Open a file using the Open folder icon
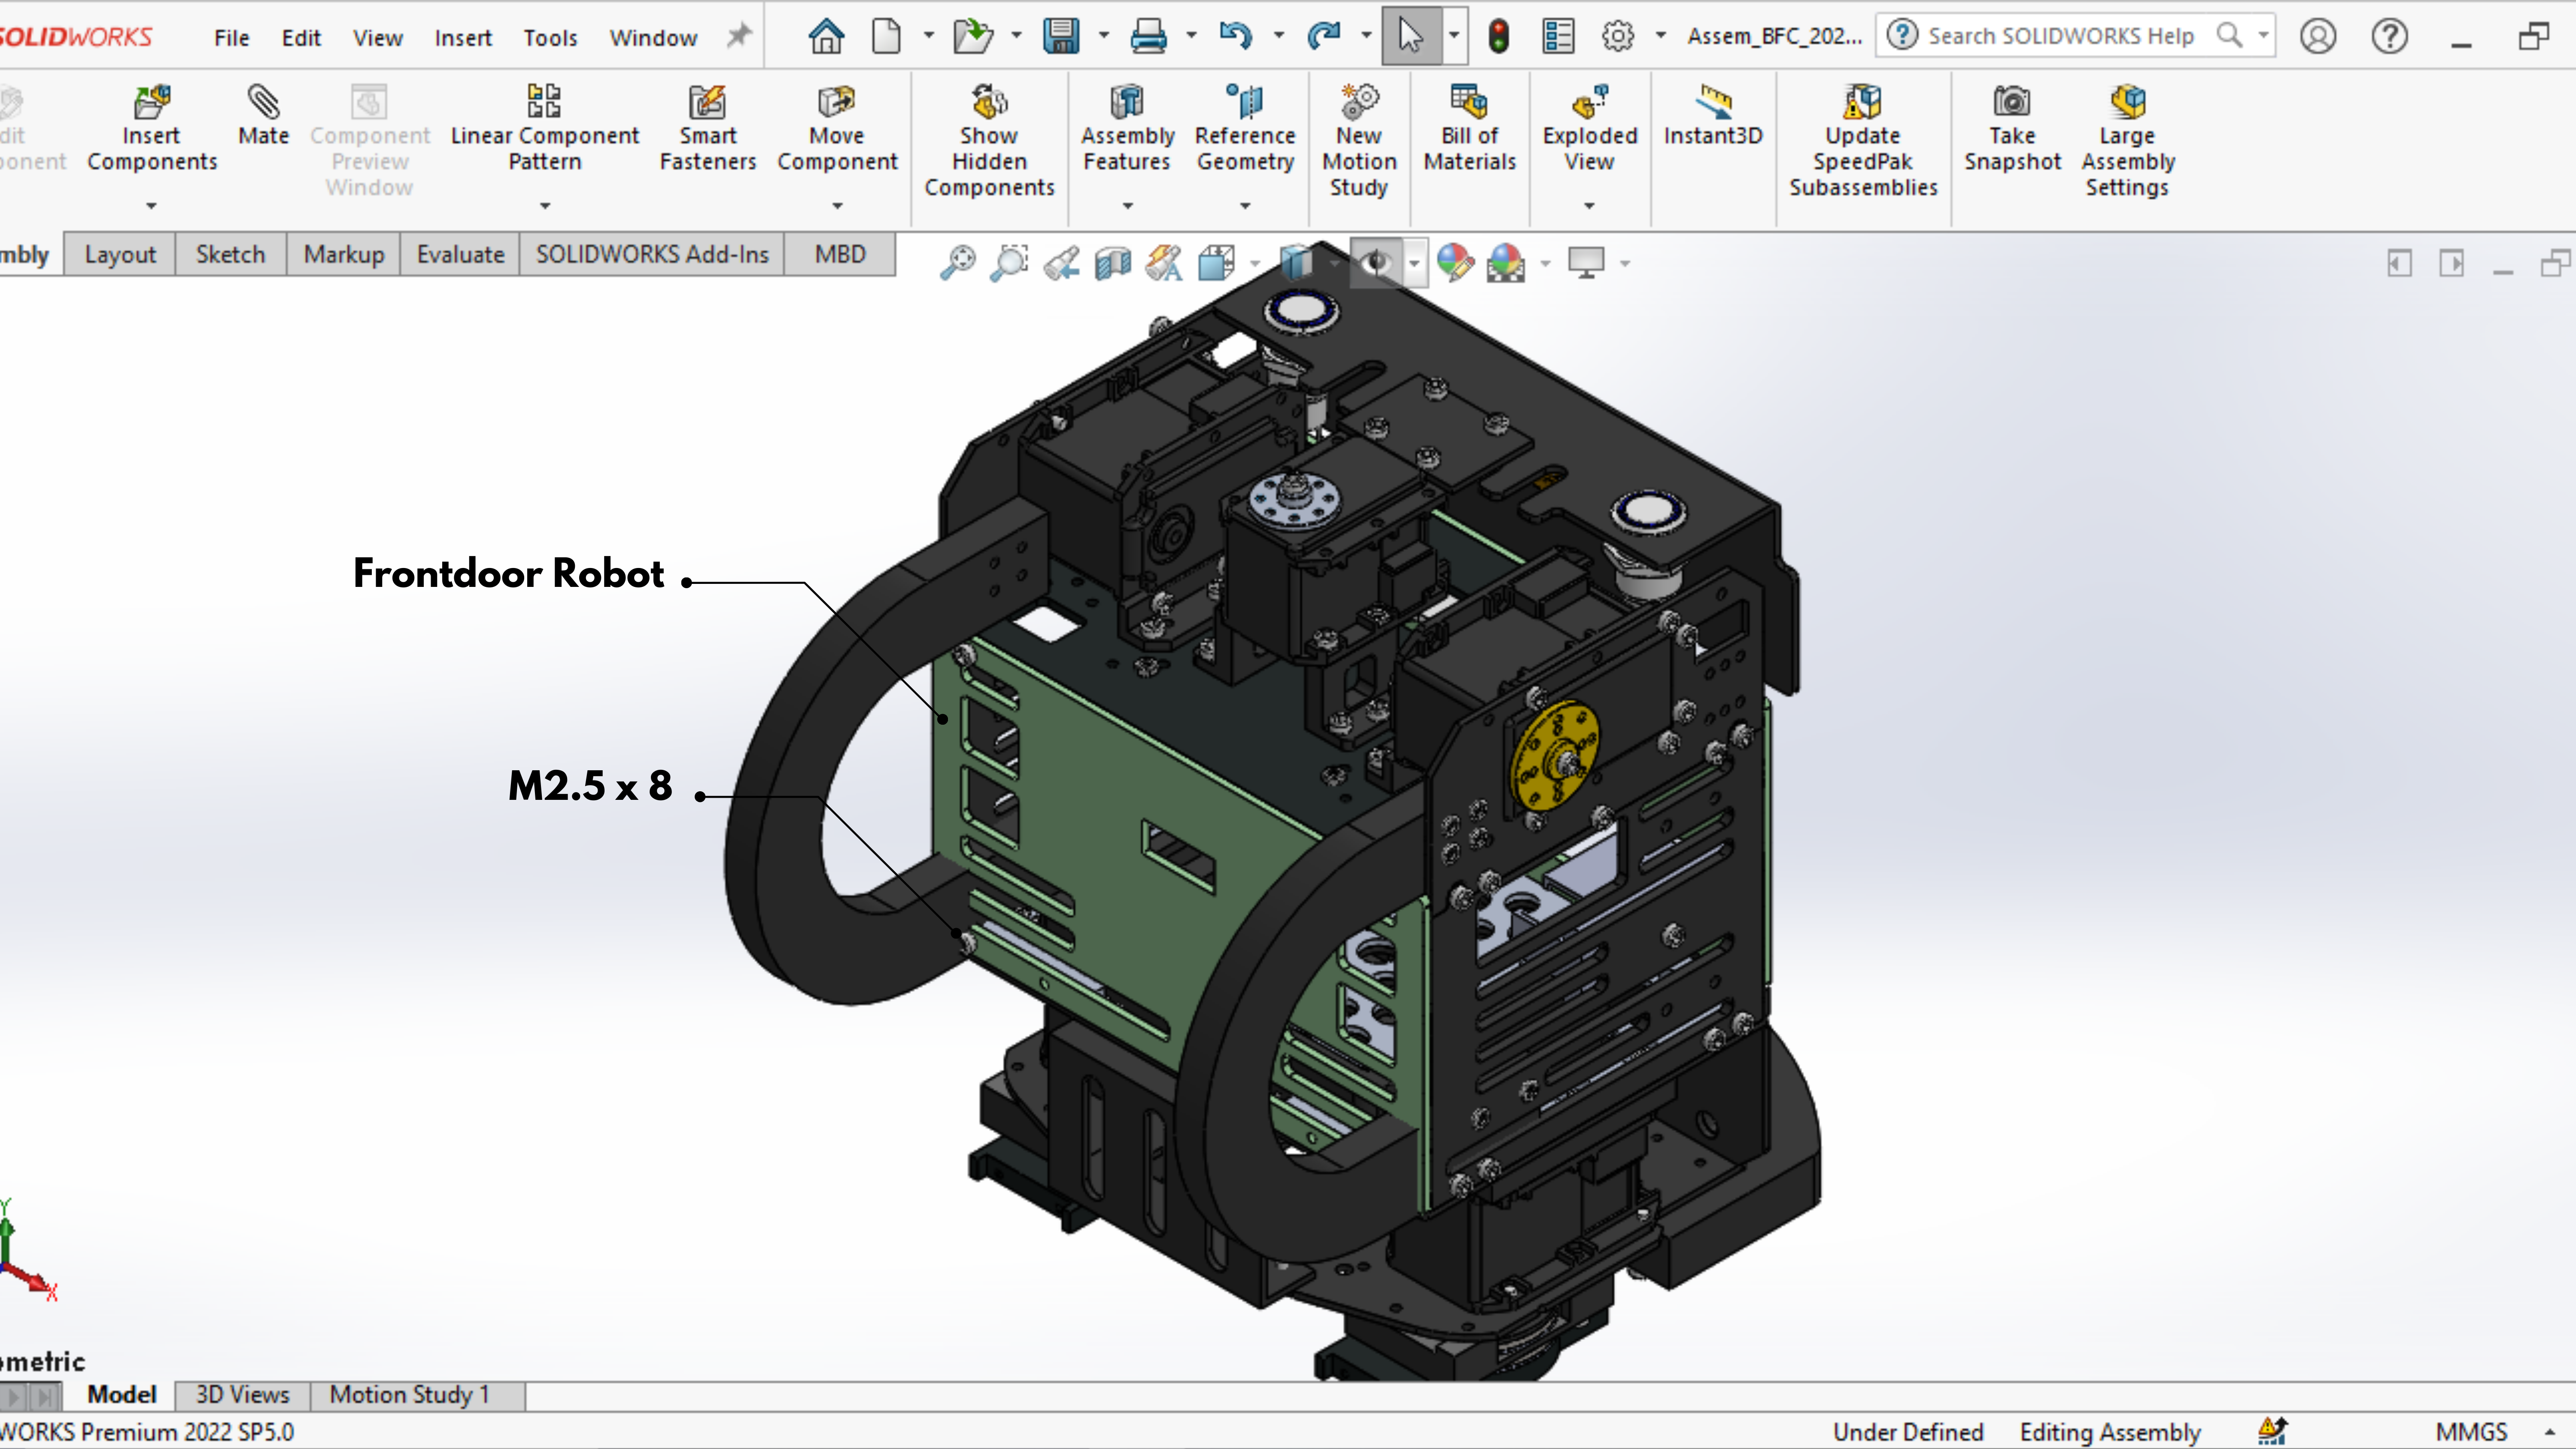Image resolution: width=2576 pixels, height=1449 pixels. (972, 37)
